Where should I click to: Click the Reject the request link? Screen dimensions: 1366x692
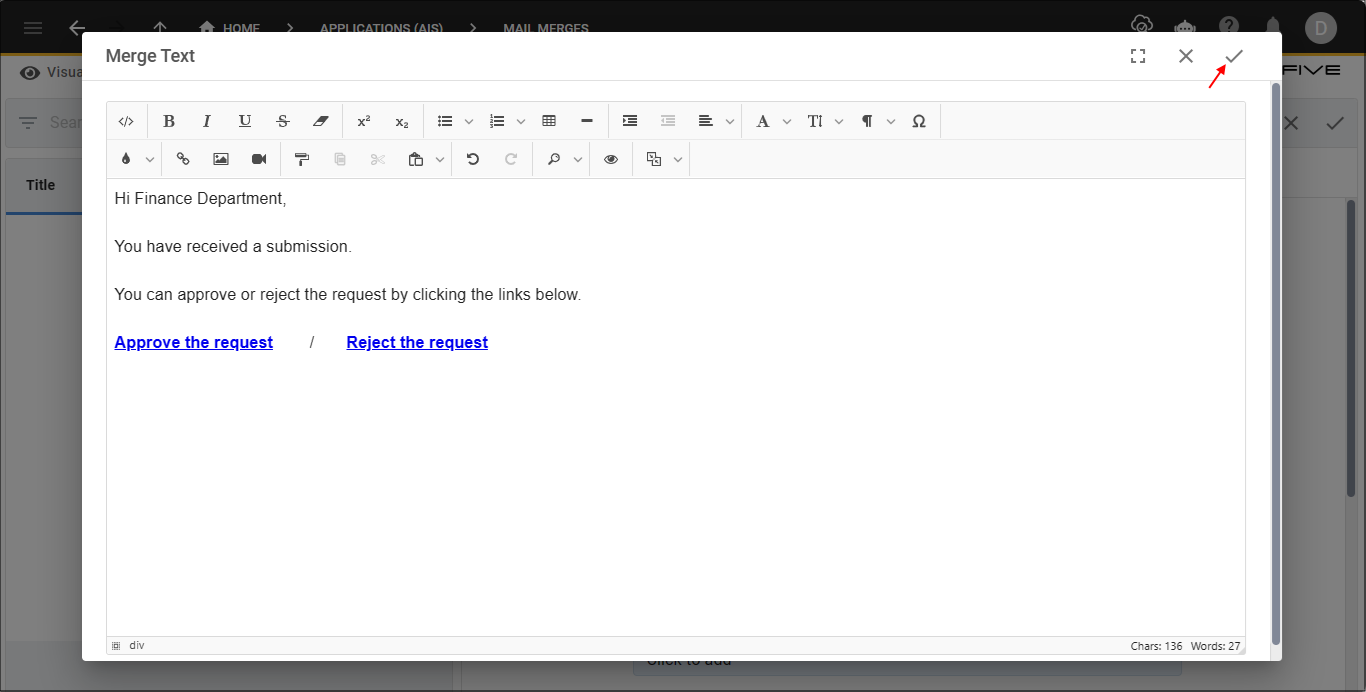[x=417, y=342]
